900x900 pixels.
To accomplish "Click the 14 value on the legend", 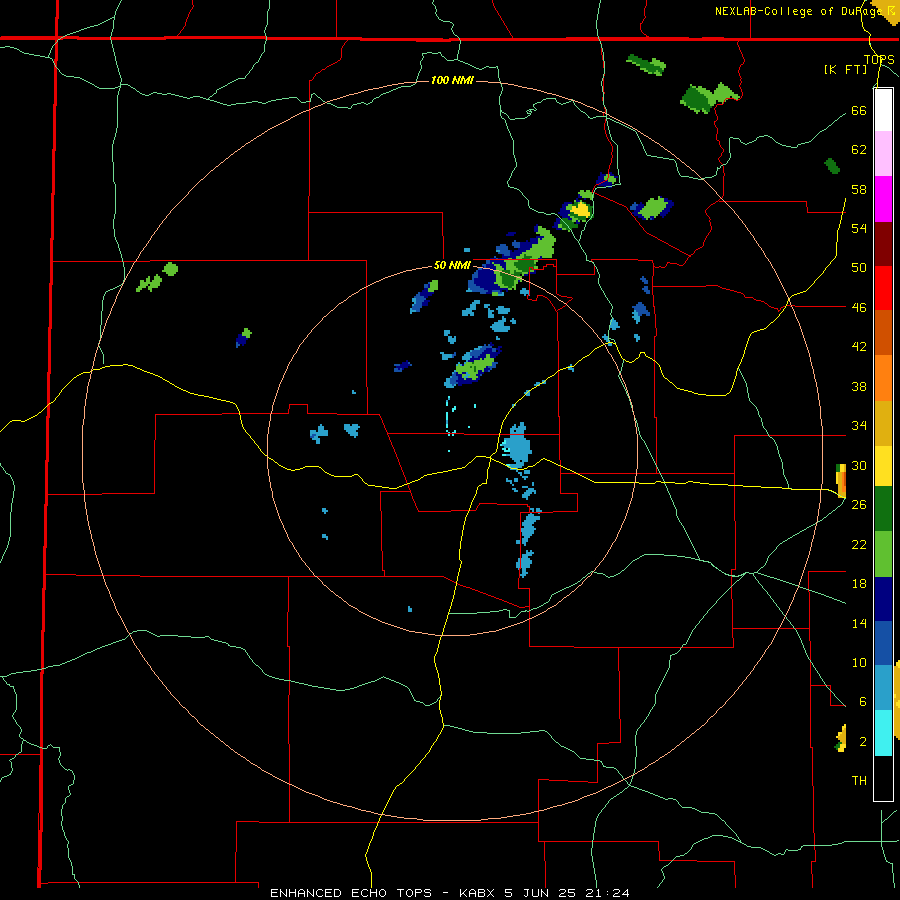I will click(x=859, y=623).
